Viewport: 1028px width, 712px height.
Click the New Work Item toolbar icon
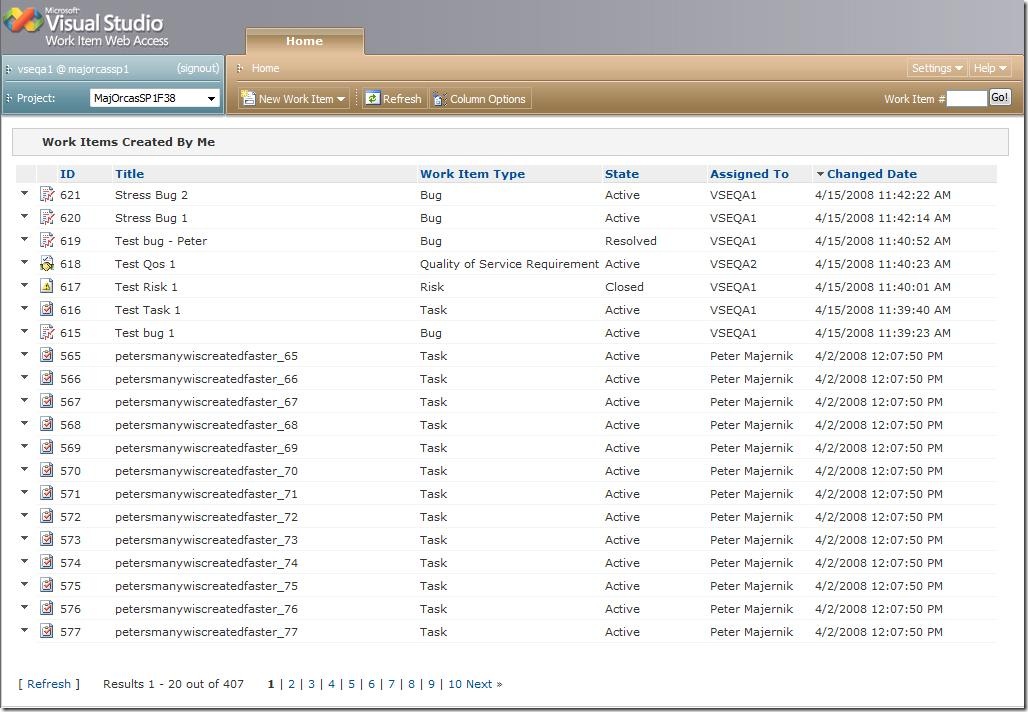[248, 99]
